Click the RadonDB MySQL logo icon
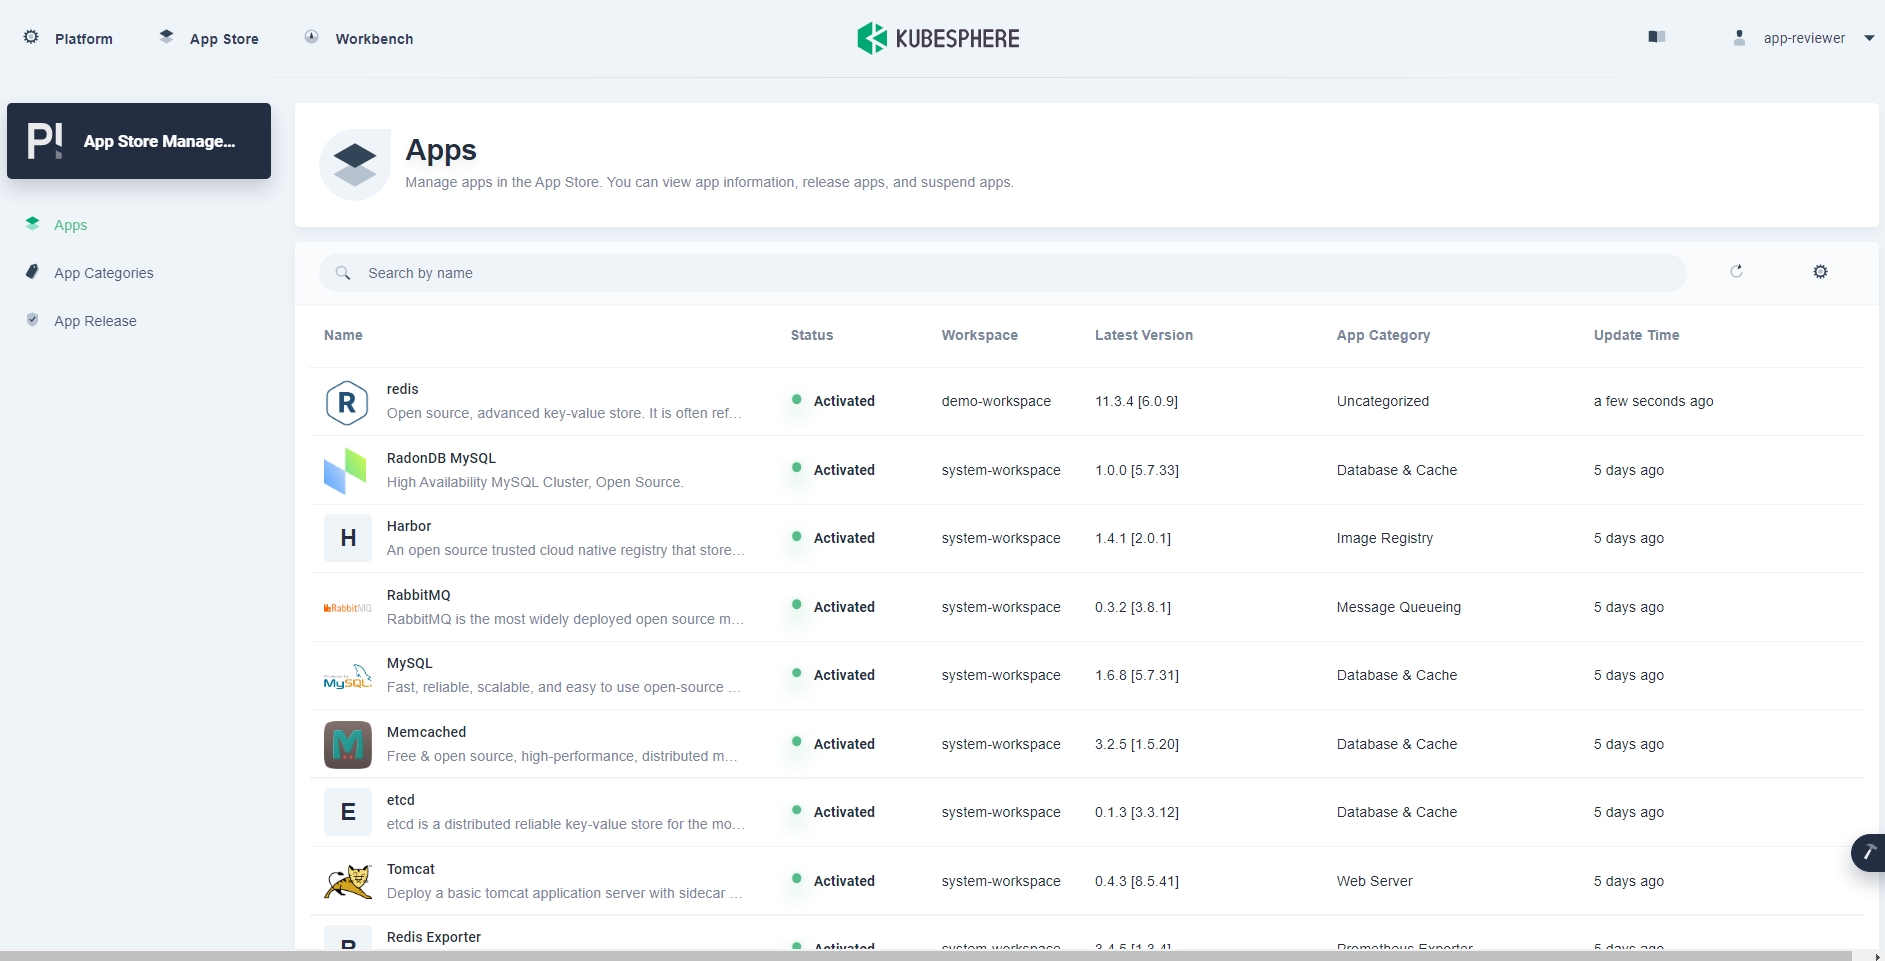The height and width of the screenshot is (961, 1885). pyautogui.click(x=347, y=471)
